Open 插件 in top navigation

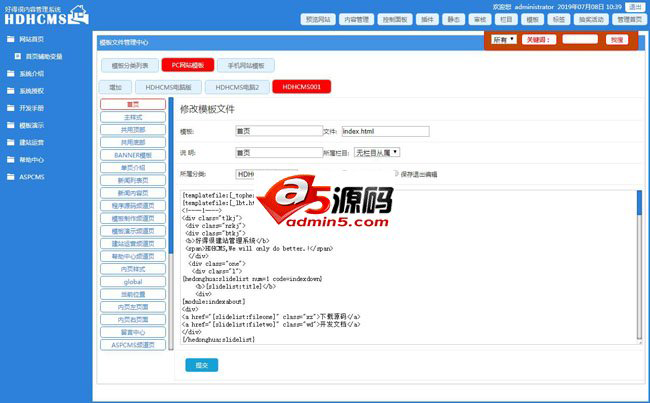pos(427,19)
